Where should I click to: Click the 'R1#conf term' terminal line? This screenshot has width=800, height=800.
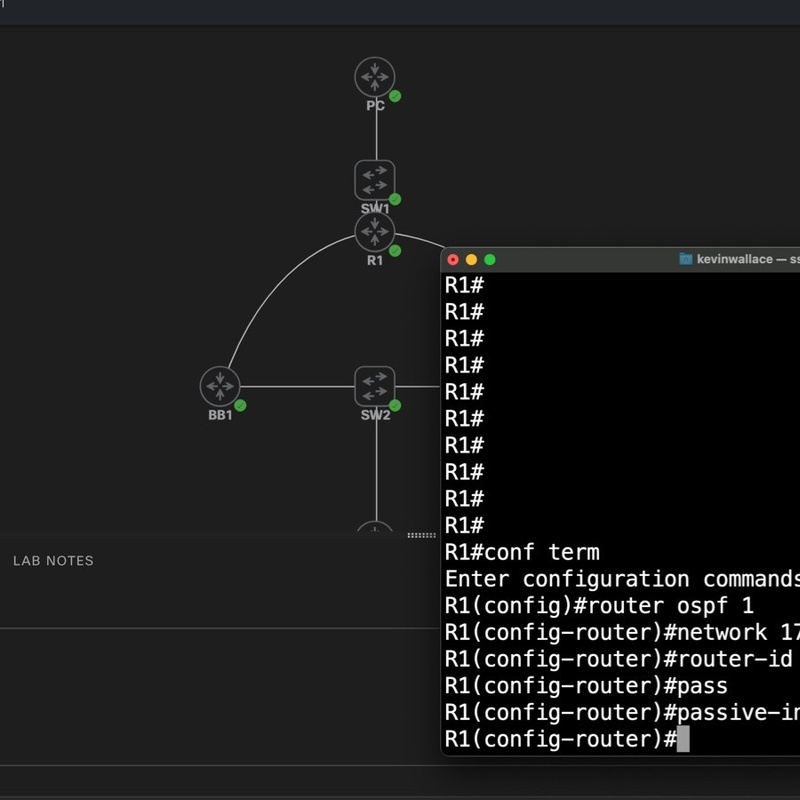point(522,552)
